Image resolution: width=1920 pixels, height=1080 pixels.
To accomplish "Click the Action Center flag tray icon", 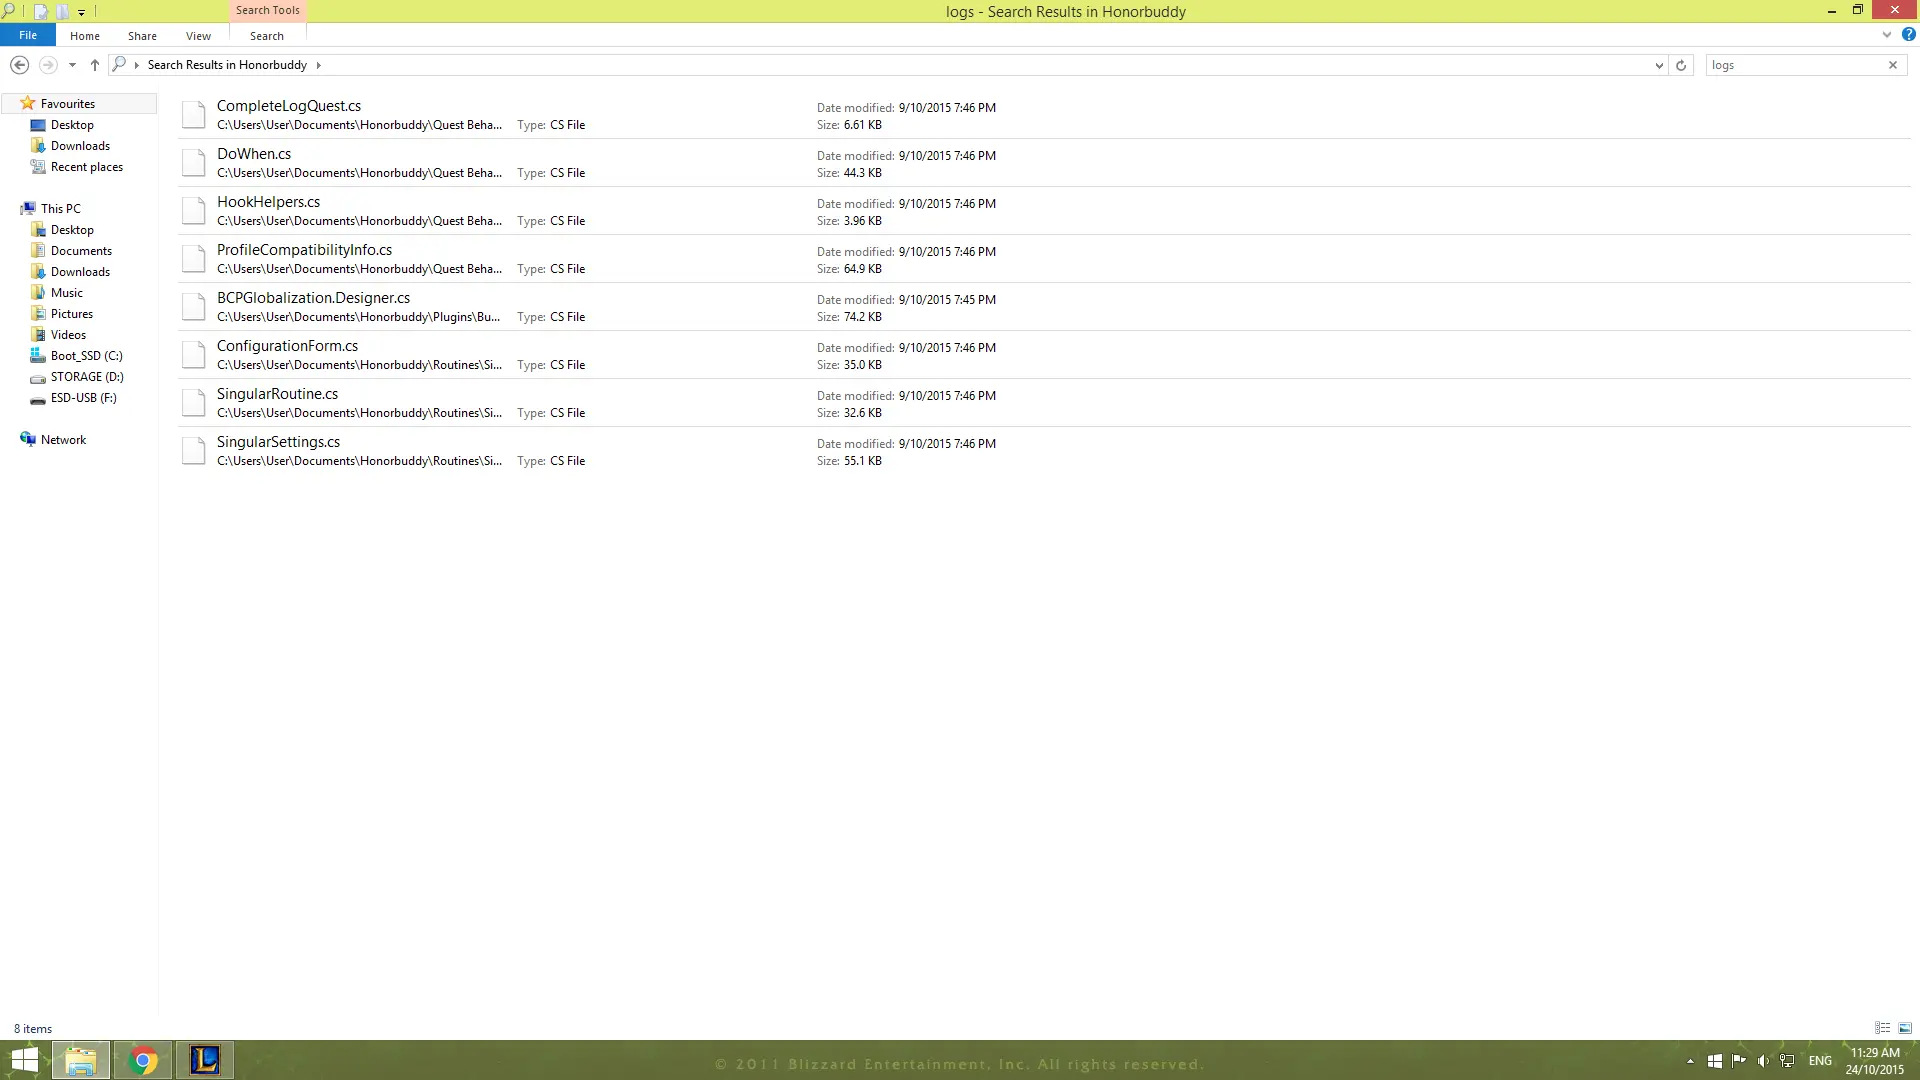I will click(x=1739, y=1061).
